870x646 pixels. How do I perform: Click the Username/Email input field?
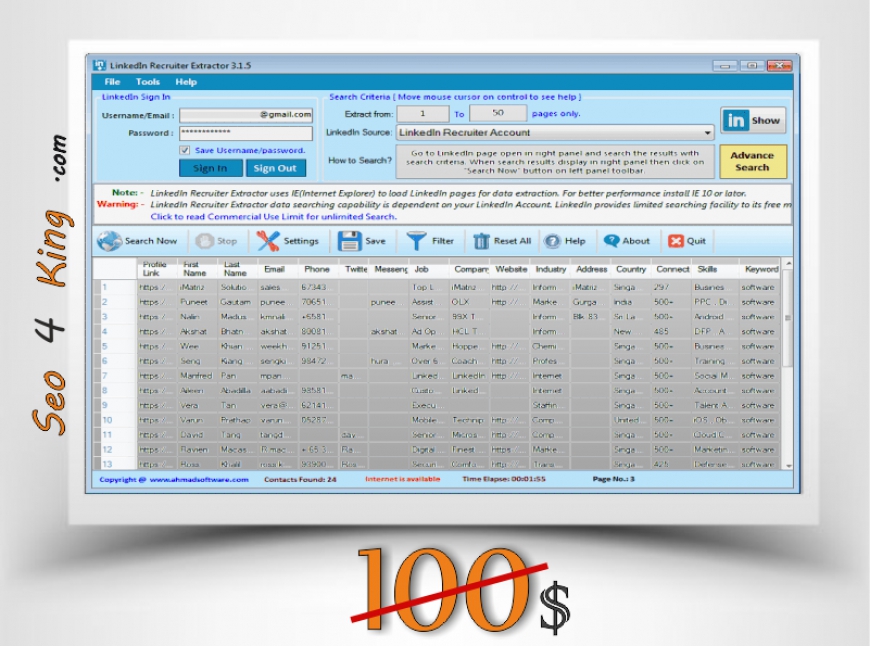click(x=246, y=115)
